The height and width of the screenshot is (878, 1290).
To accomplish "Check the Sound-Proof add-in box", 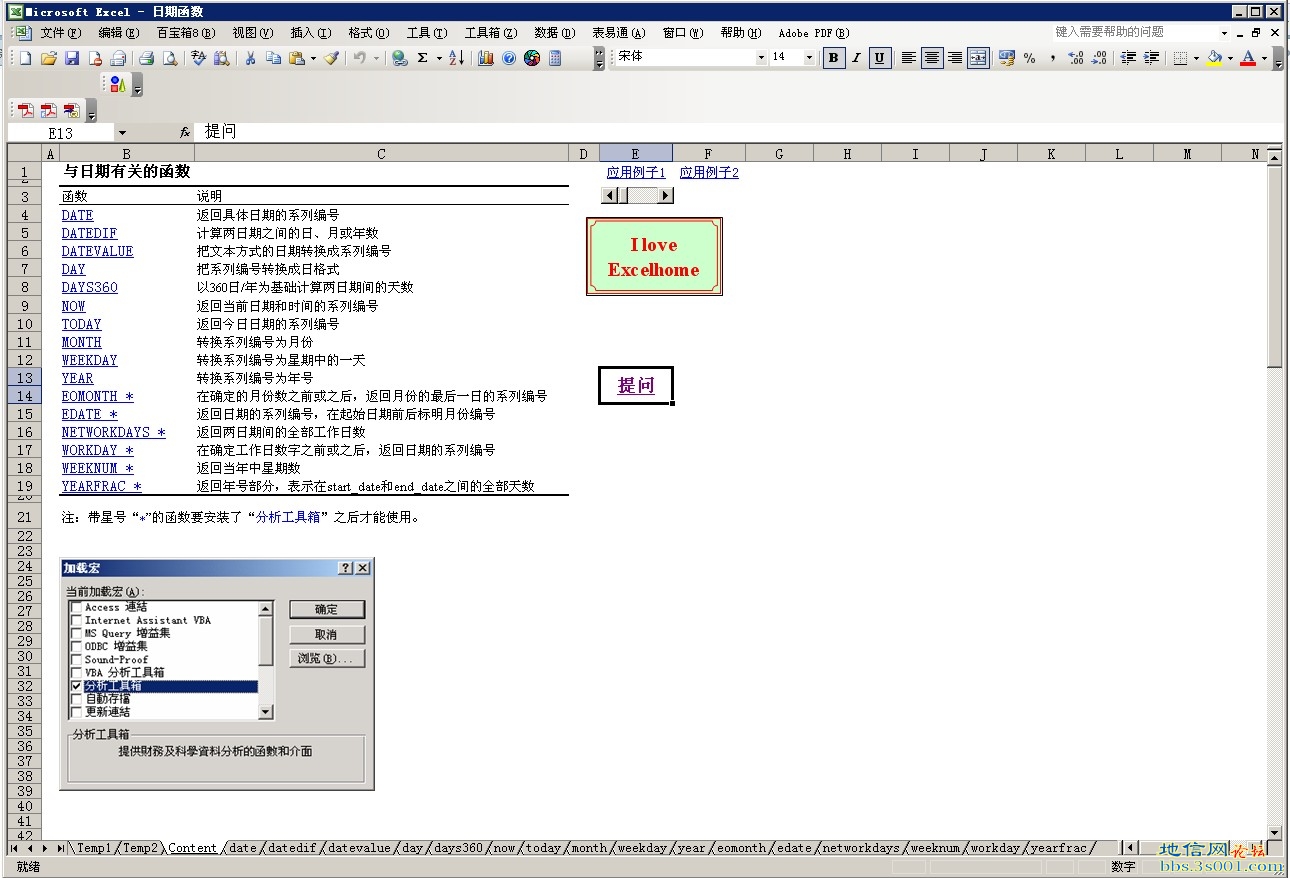I will (x=77, y=660).
